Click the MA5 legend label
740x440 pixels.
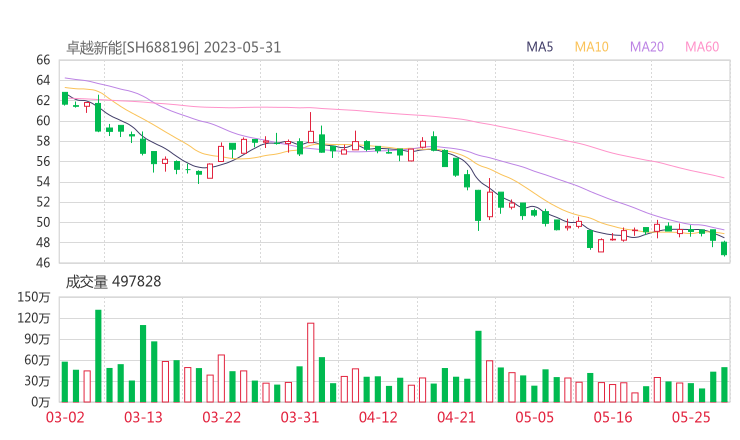tap(539, 47)
